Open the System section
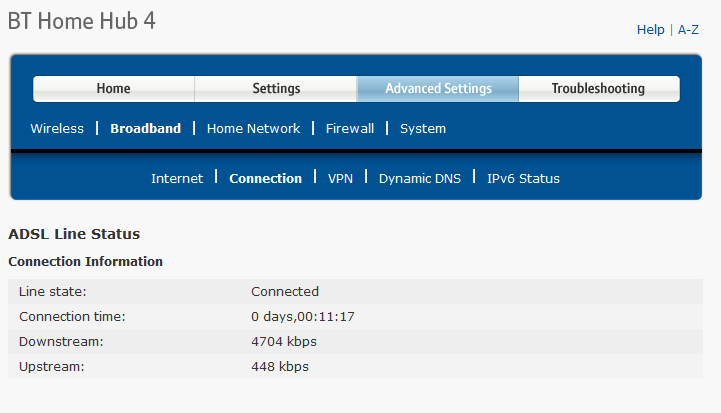Viewport: 721px width, 413px height. (x=423, y=129)
